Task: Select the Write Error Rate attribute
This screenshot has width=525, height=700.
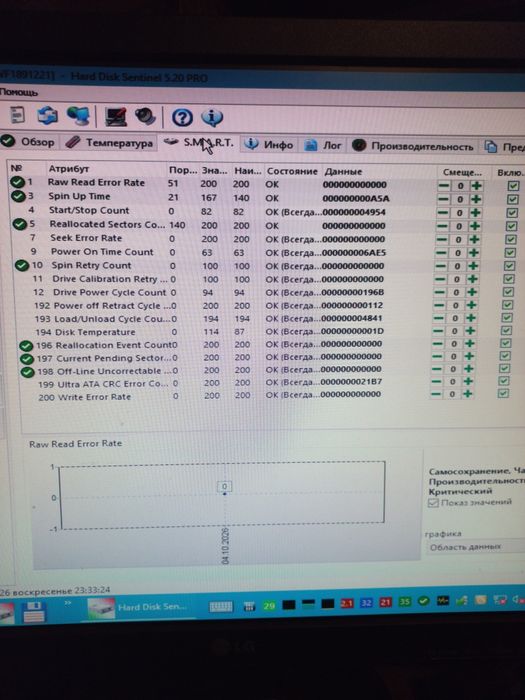Action: 95,397
